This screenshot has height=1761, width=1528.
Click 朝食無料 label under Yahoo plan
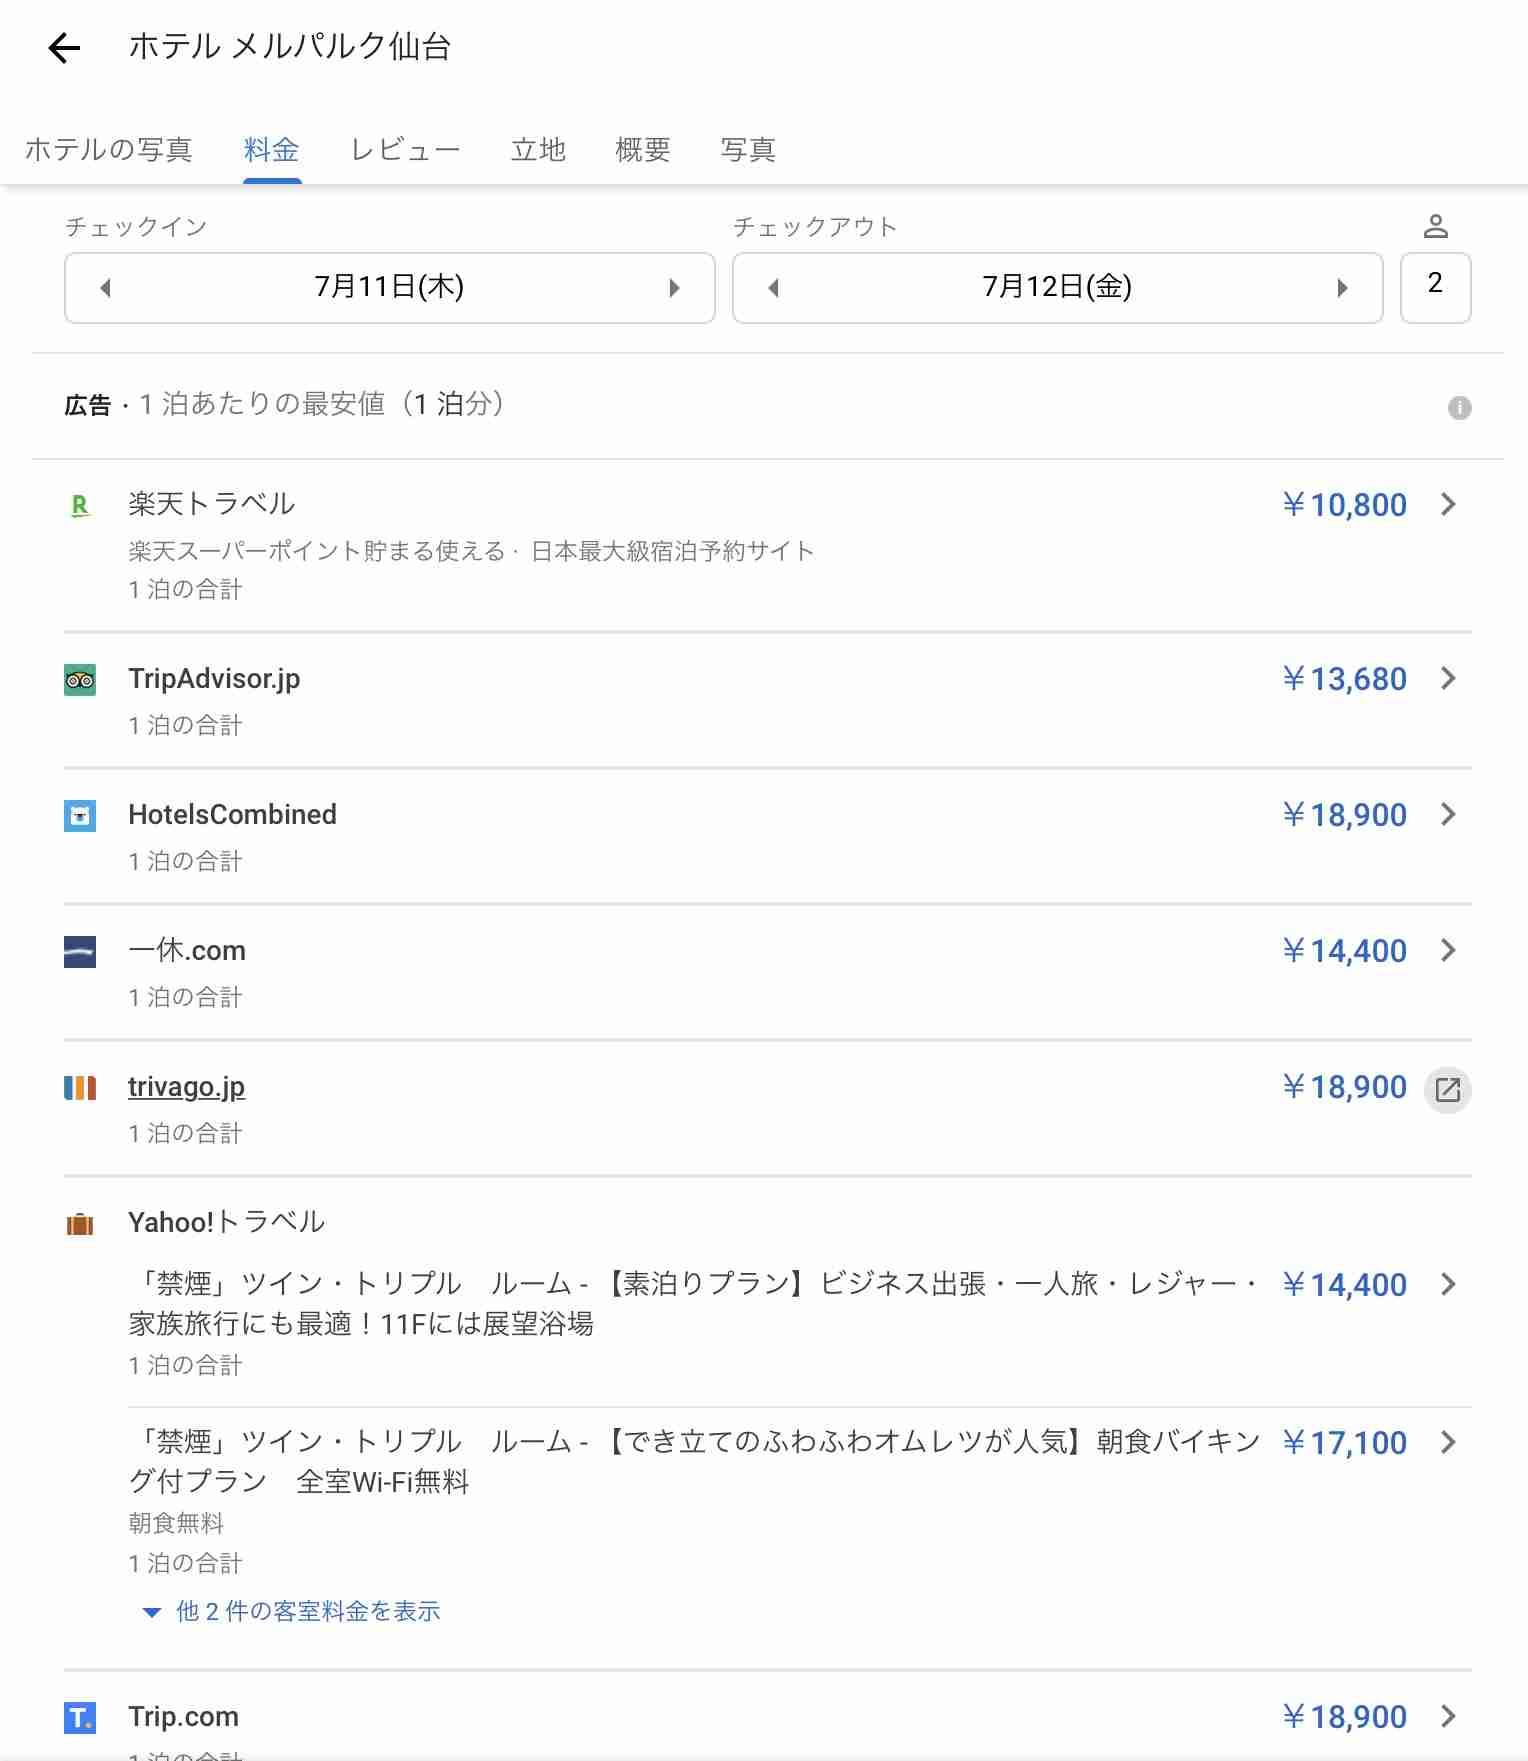tap(176, 1523)
